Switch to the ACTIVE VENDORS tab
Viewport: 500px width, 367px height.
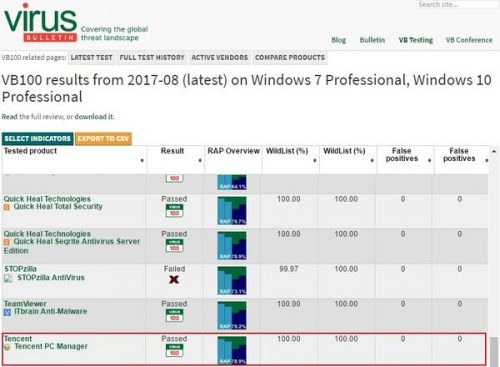coord(220,57)
